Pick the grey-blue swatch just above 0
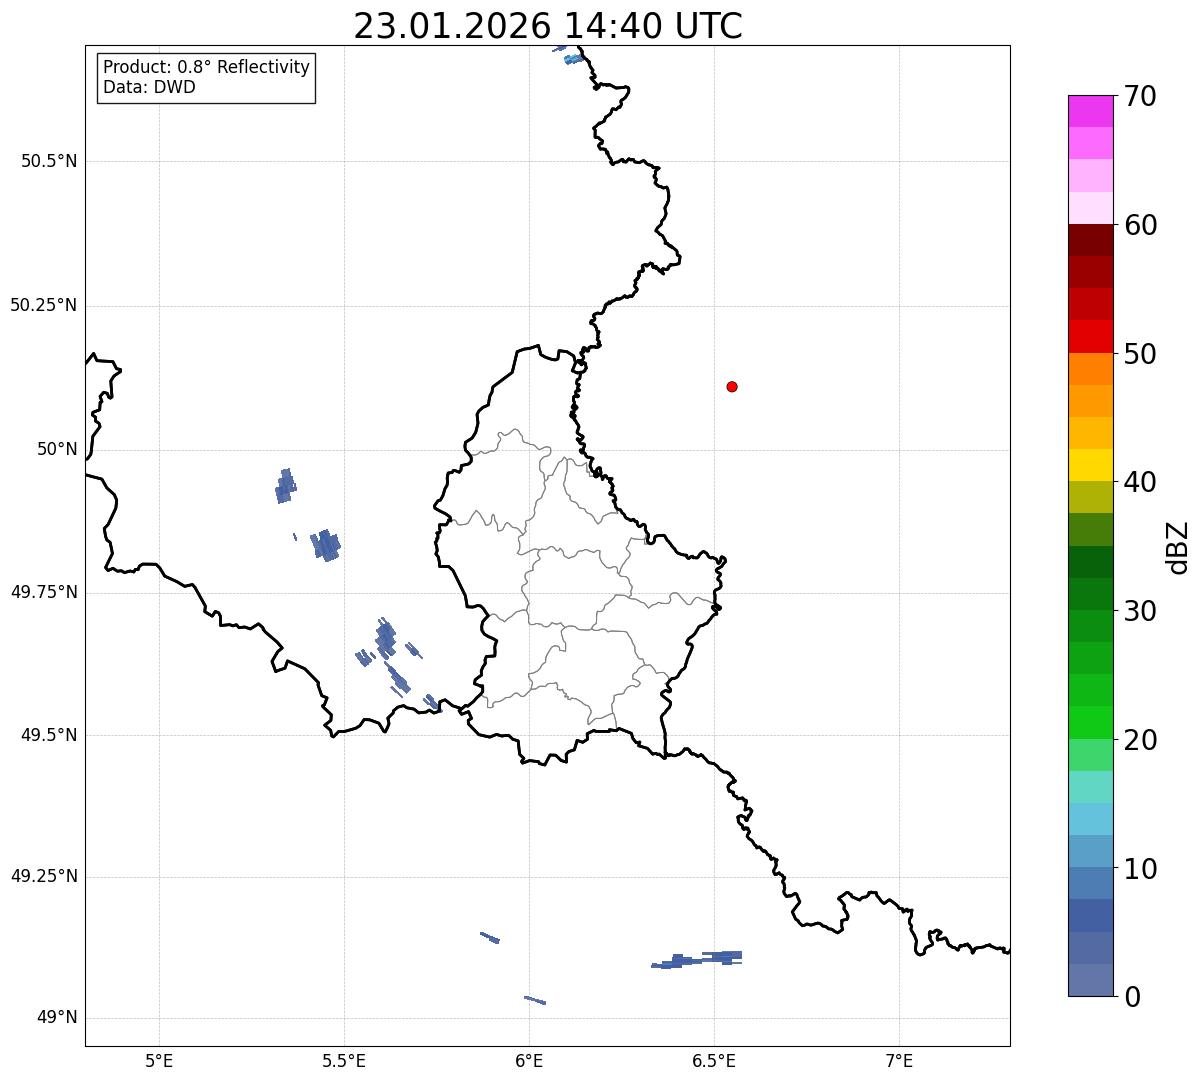This screenshot has height=1081, width=1202. (x=1090, y=980)
